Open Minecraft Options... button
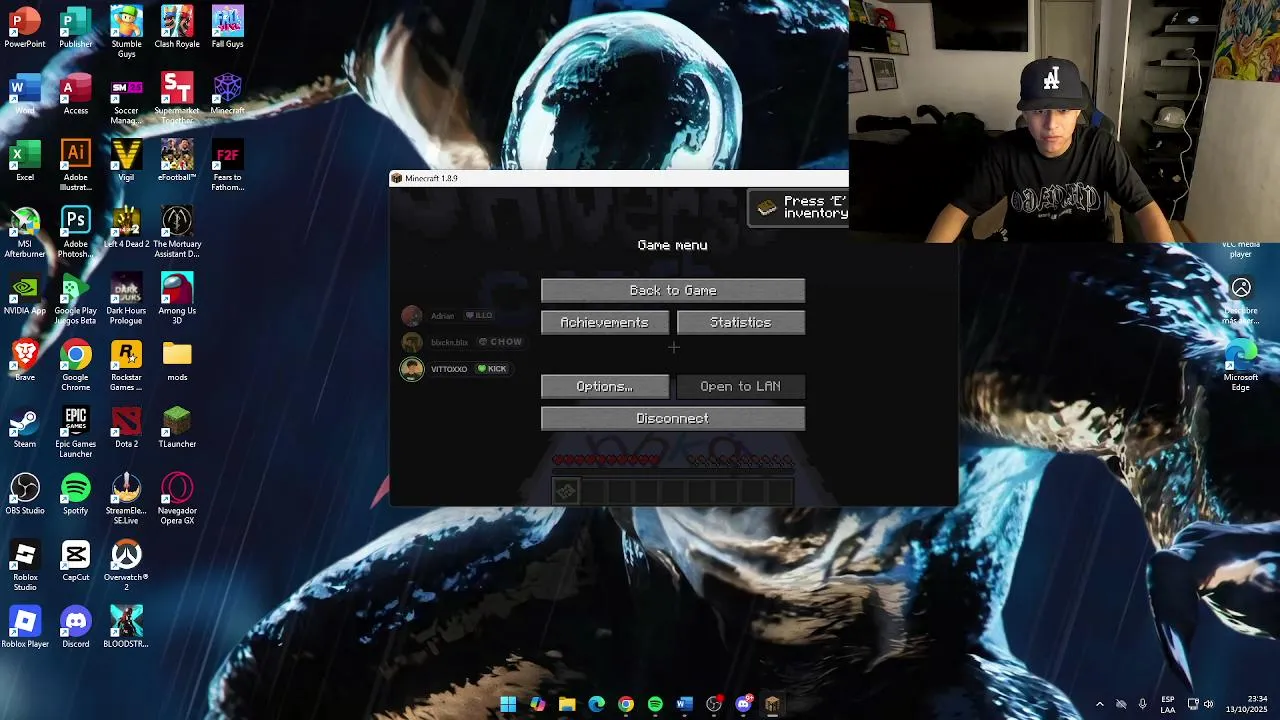 (x=605, y=386)
